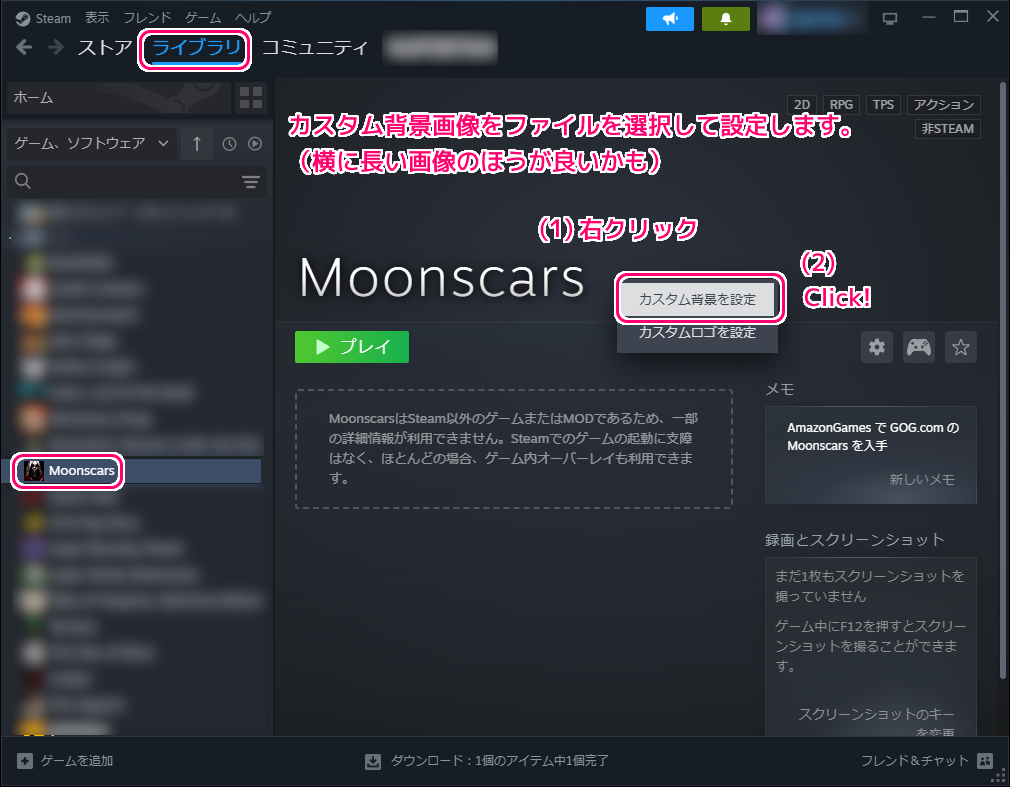Open the ヘルプ menu
Screen dimensions: 1010x787
253,17
